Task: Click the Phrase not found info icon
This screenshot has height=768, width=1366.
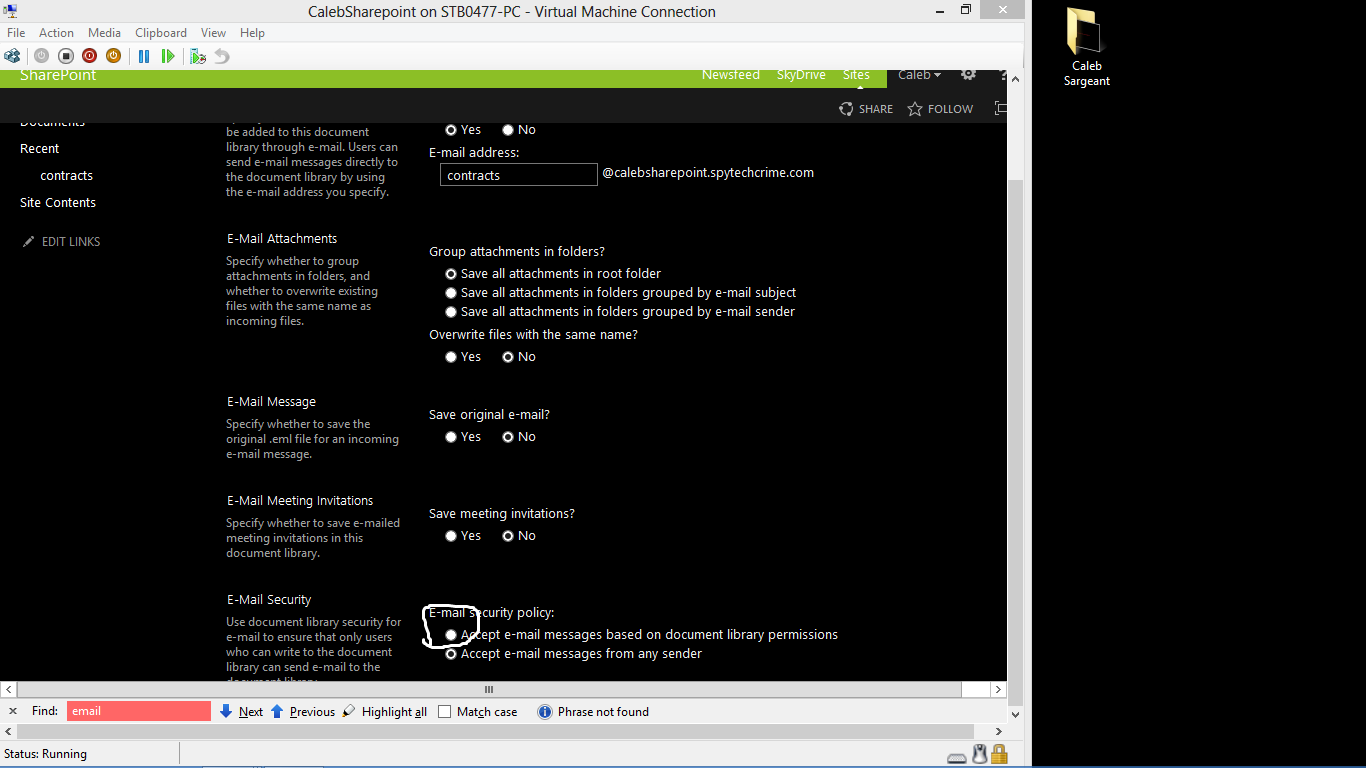Action: coord(545,712)
